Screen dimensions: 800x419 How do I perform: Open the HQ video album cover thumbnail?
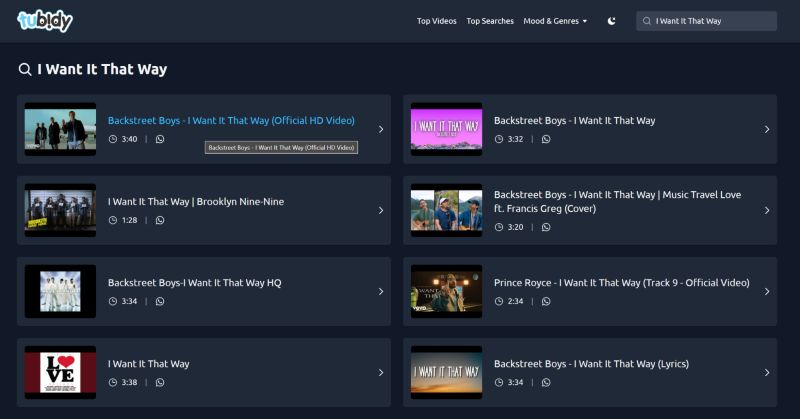tap(60, 291)
